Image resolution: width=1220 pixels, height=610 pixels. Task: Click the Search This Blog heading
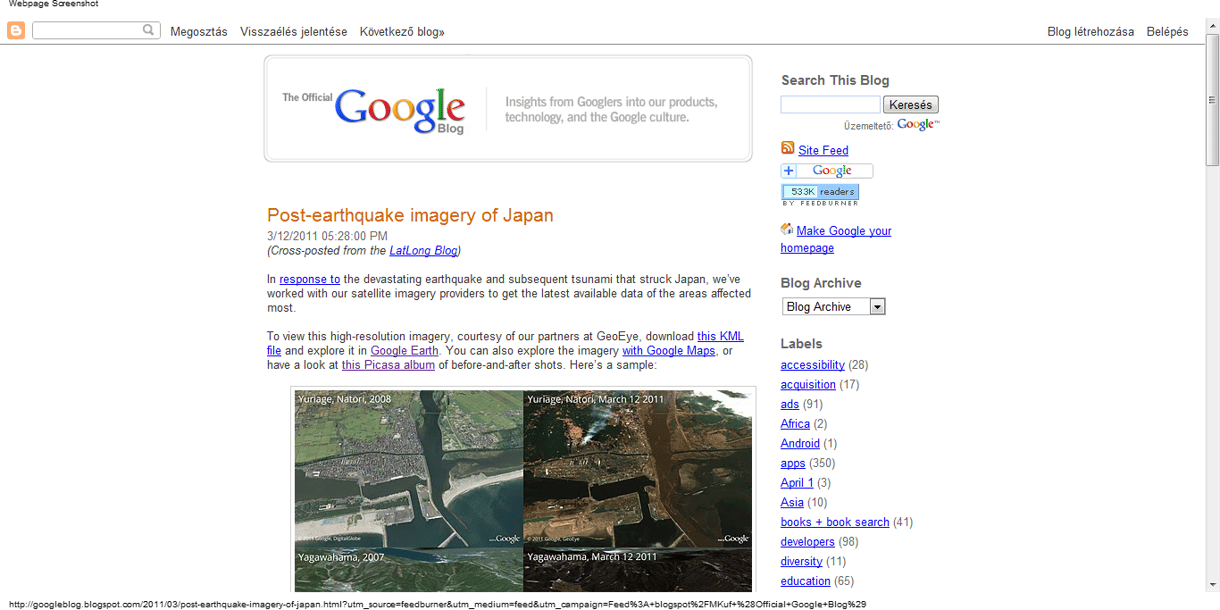coord(835,80)
